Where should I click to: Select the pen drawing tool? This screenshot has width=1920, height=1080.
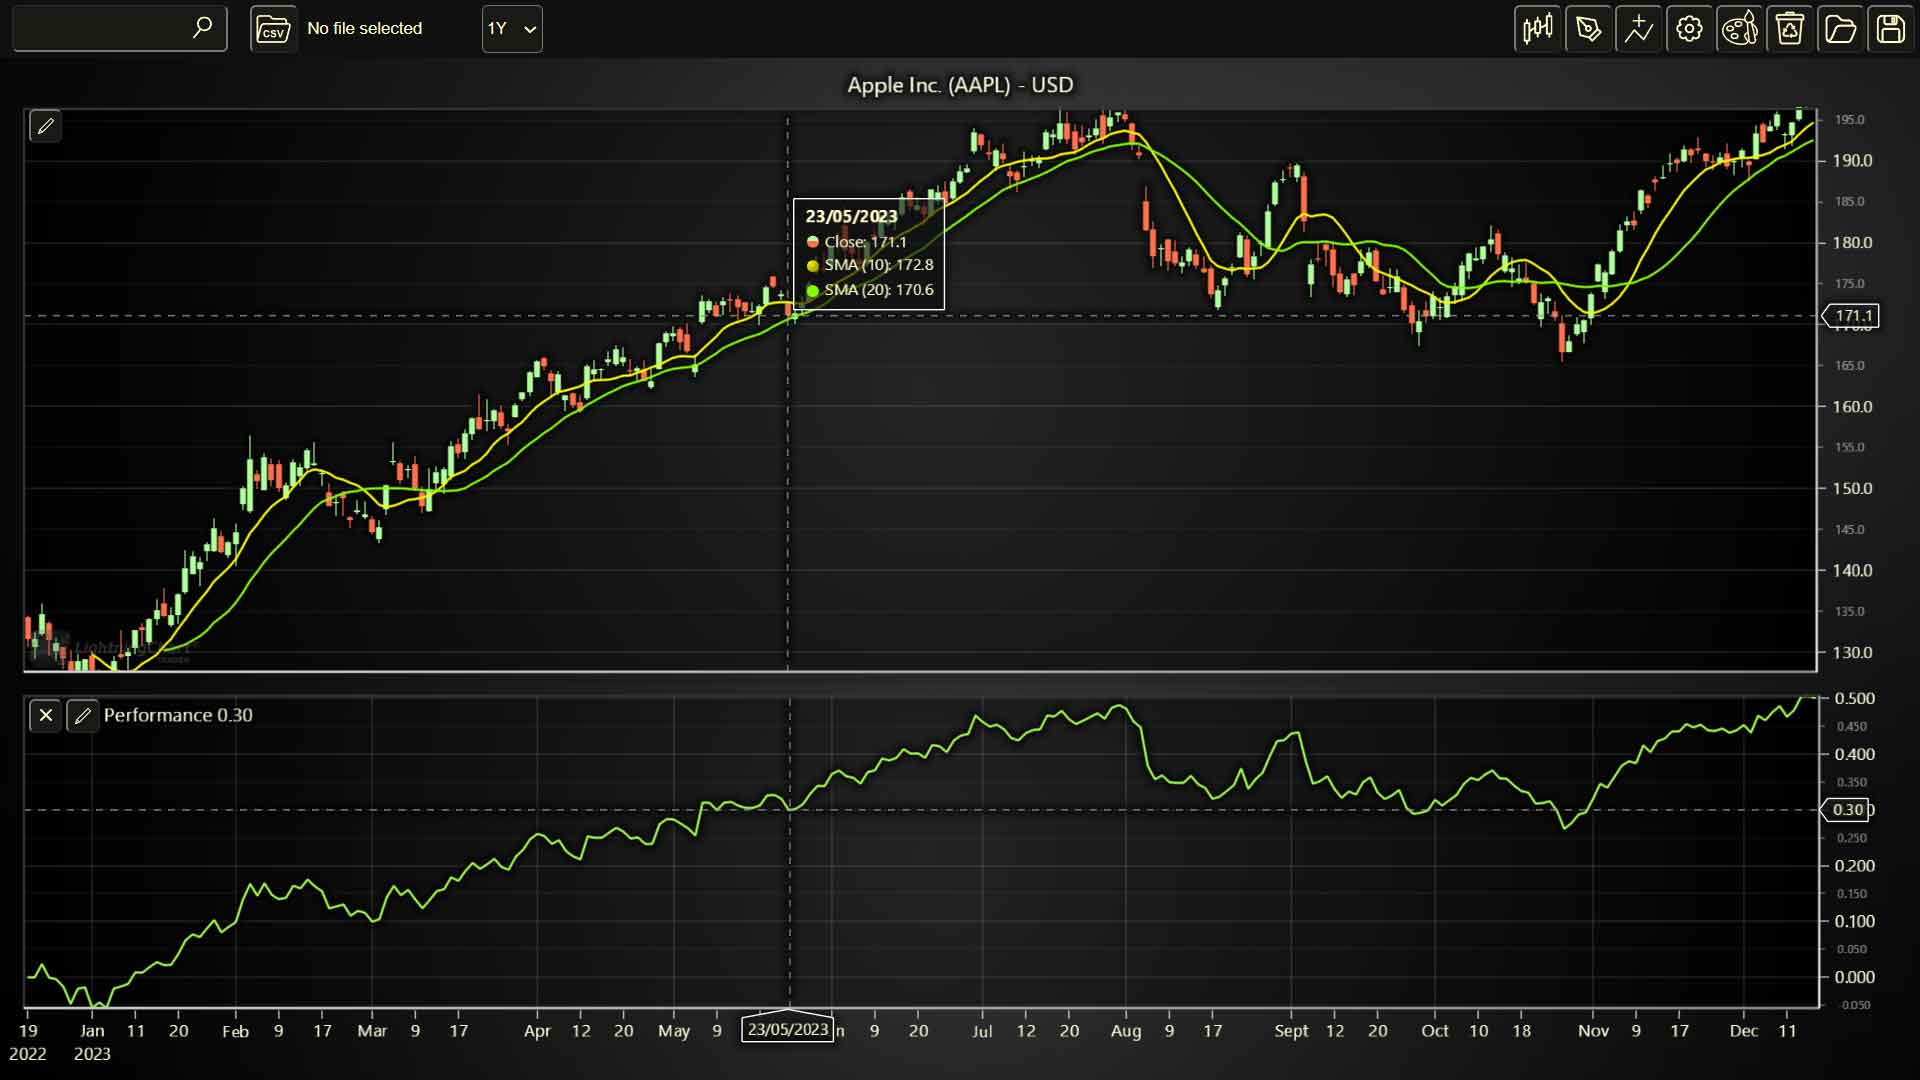pos(1588,28)
